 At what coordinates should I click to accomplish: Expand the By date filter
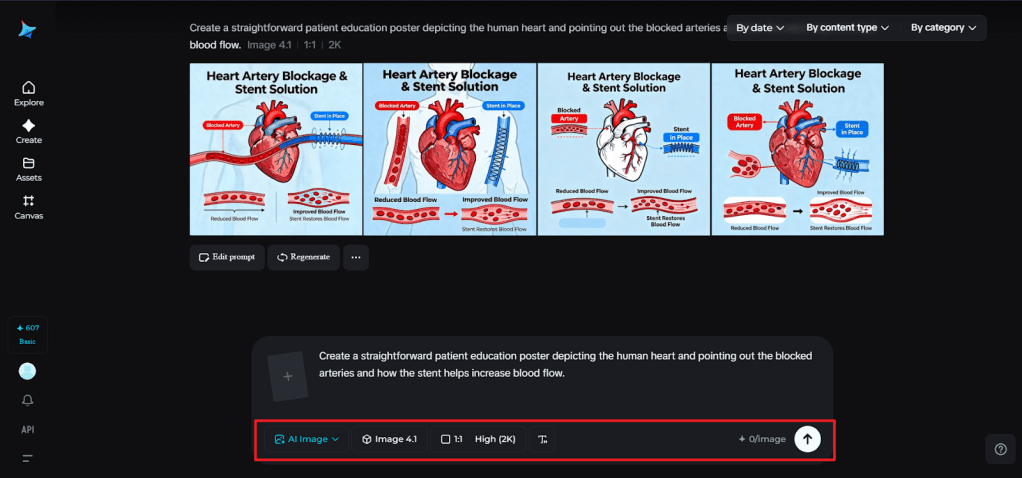coord(760,28)
